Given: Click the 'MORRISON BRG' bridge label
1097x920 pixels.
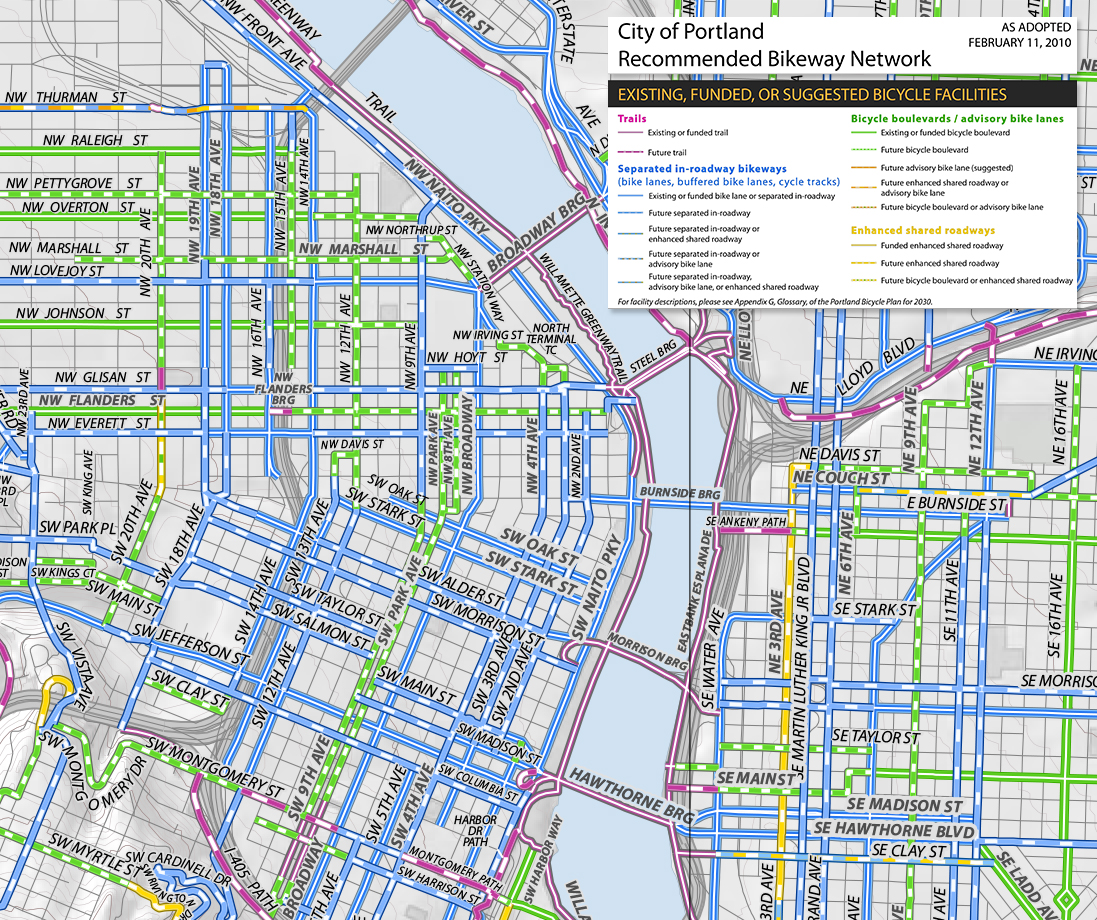Looking at the screenshot, I should coord(647,651).
